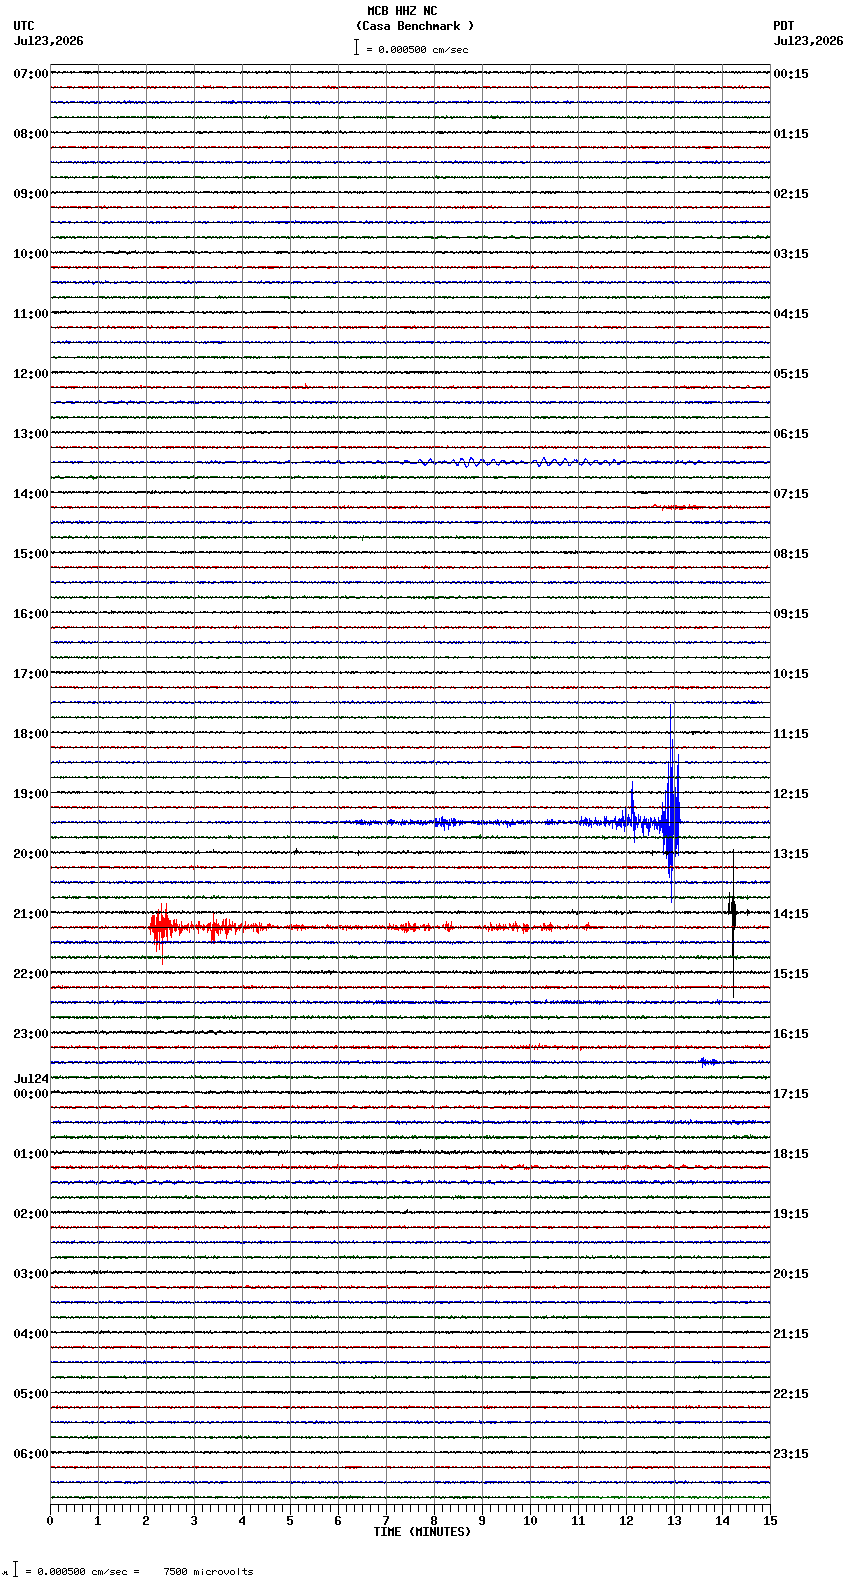
Task: Click the '13:00' UTC time label
Action: (31, 434)
